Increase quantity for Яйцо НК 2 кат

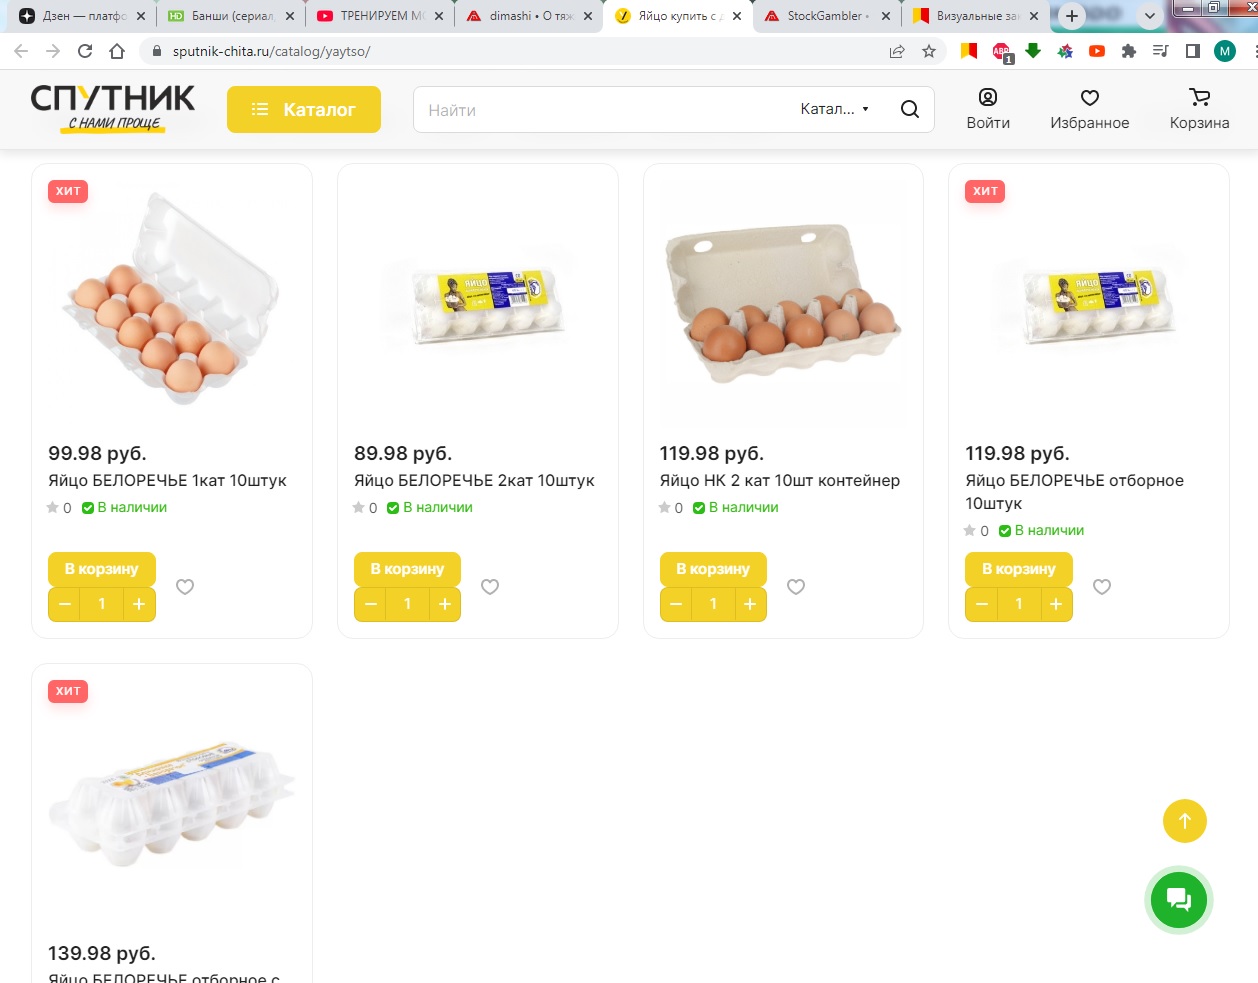pos(750,604)
